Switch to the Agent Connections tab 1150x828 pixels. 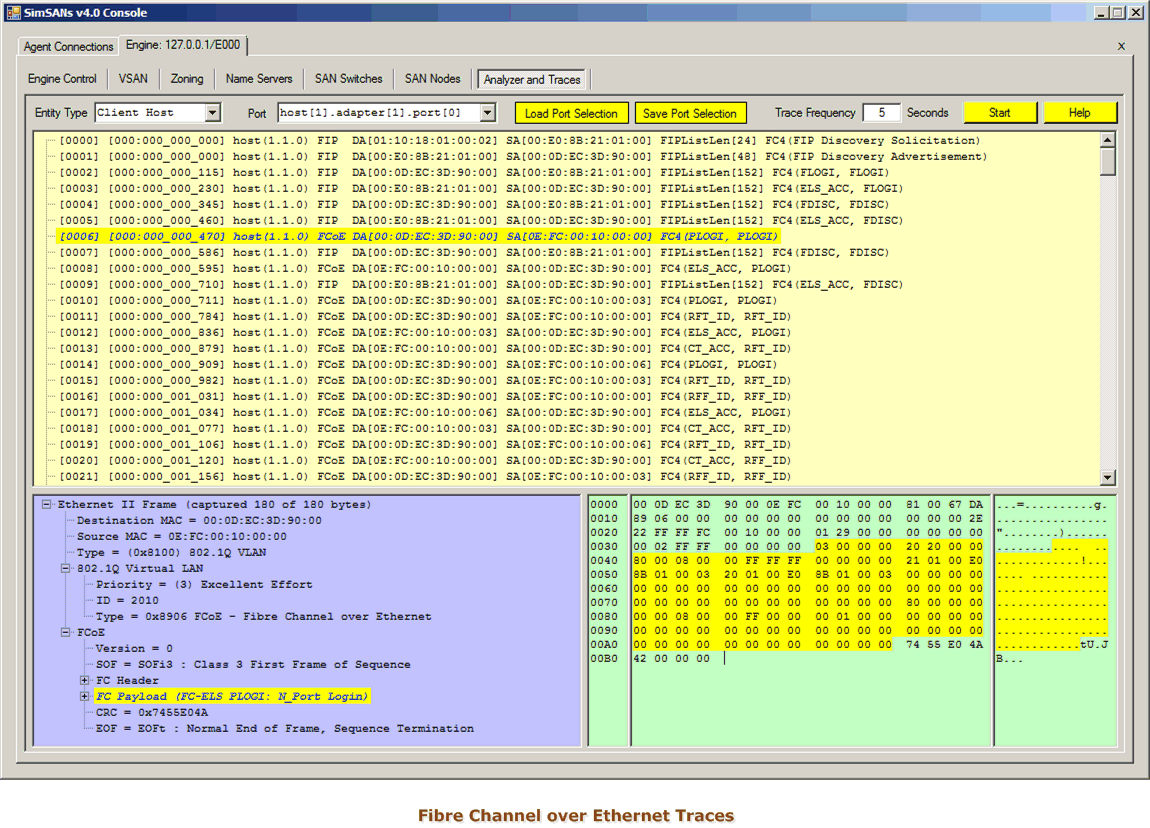click(69, 47)
